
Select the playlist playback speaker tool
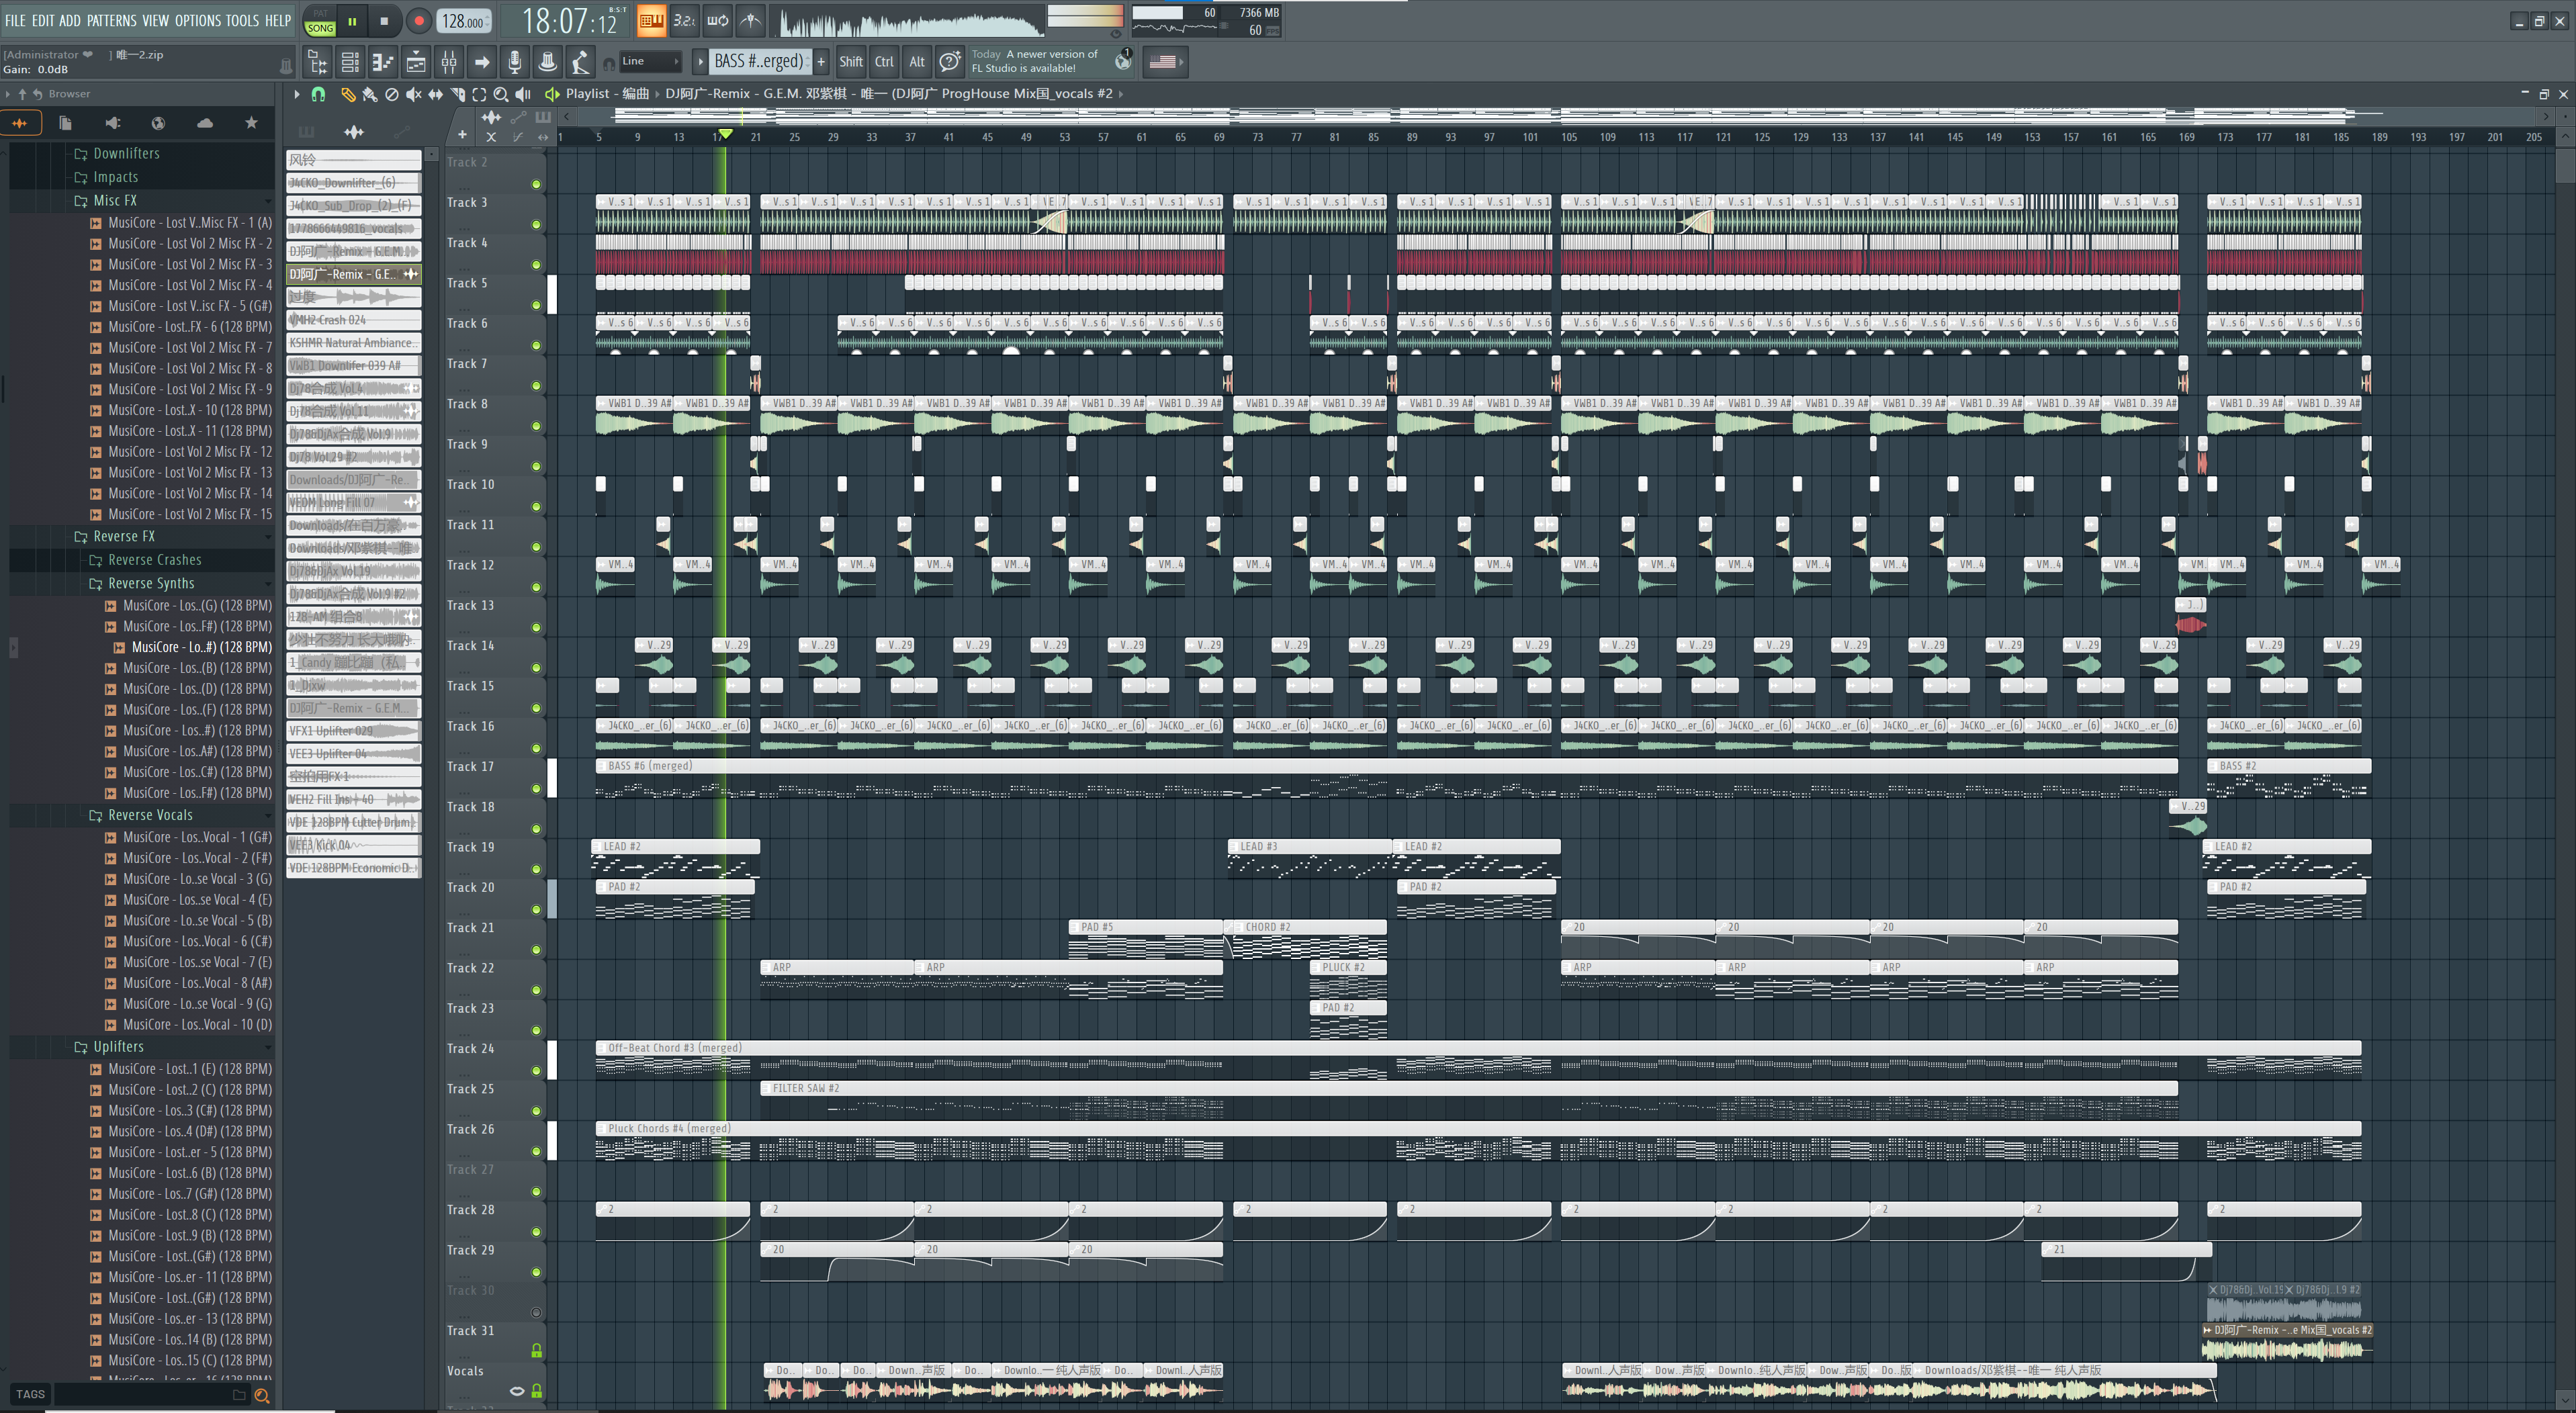click(523, 94)
